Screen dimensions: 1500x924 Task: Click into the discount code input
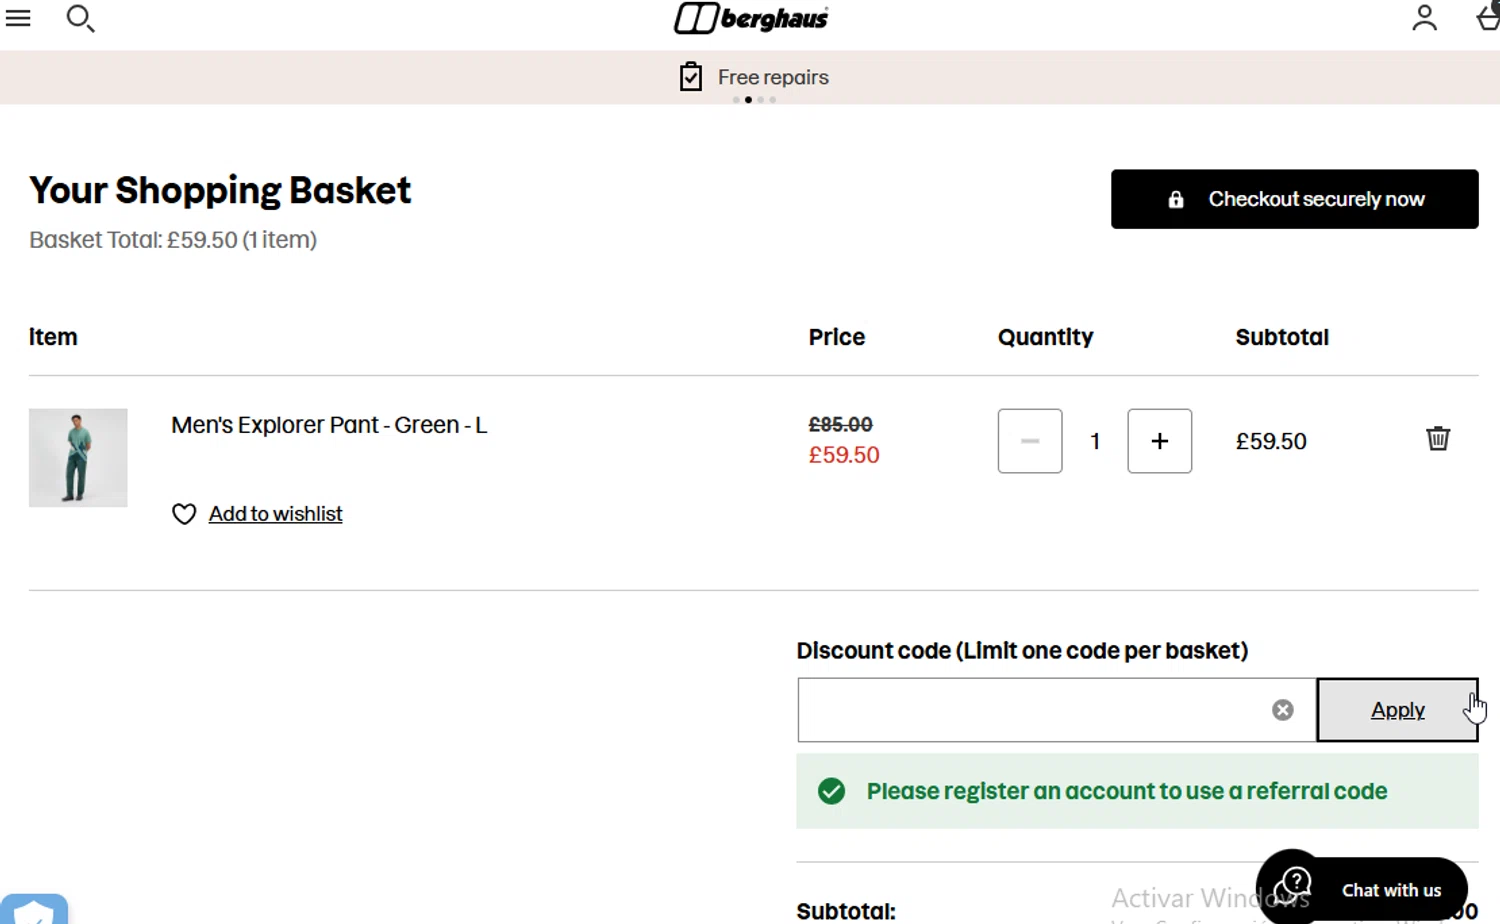coord(1030,710)
